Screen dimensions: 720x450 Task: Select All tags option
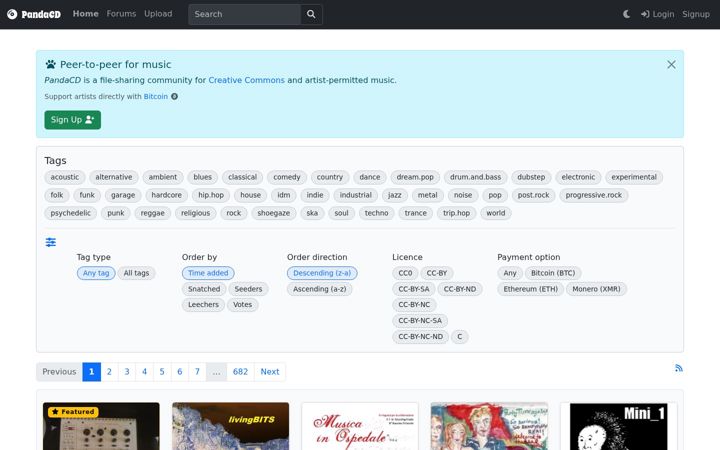136,273
